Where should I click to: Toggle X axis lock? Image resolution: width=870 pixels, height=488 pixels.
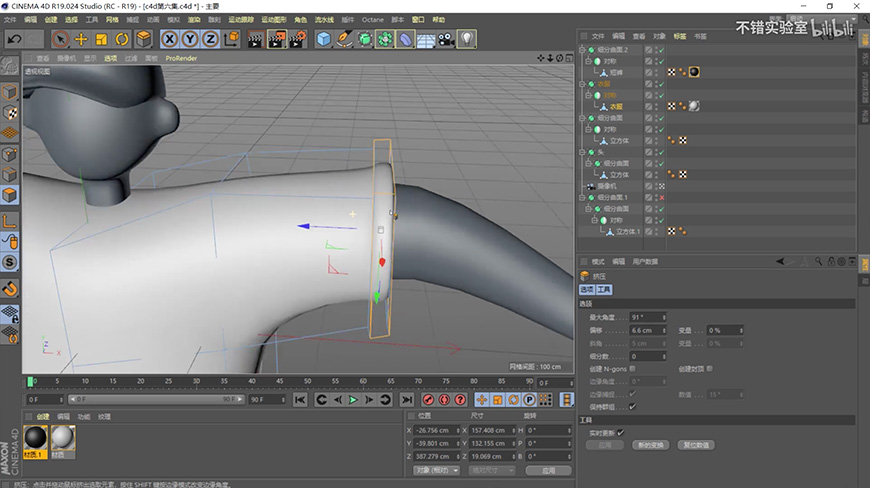coord(169,39)
